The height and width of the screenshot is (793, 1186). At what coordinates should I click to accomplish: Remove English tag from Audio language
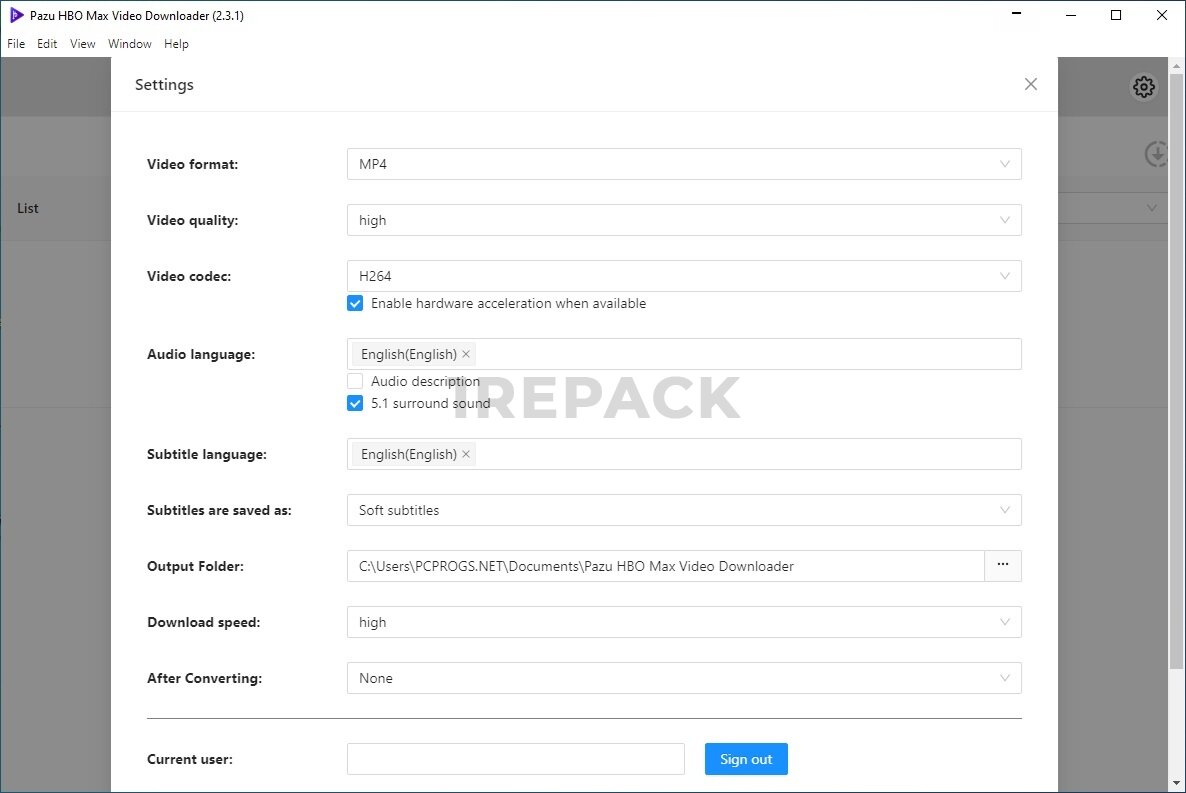(466, 354)
